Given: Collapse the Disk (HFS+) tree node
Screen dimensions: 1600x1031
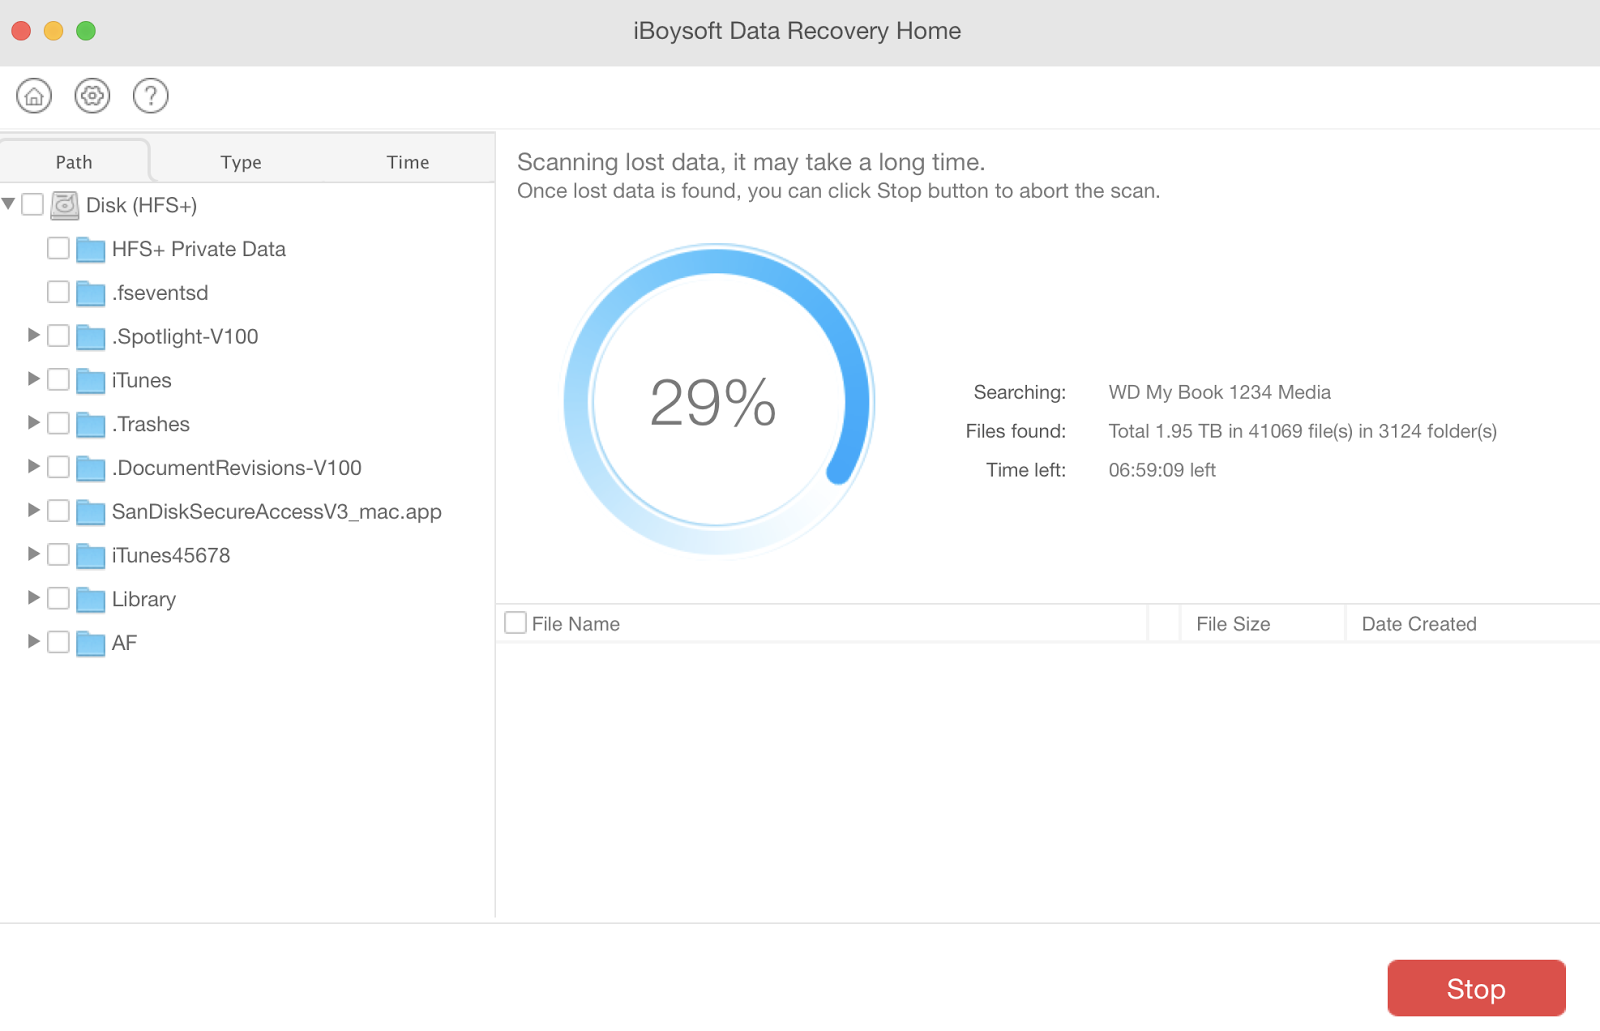Looking at the screenshot, I should (x=8, y=204).
